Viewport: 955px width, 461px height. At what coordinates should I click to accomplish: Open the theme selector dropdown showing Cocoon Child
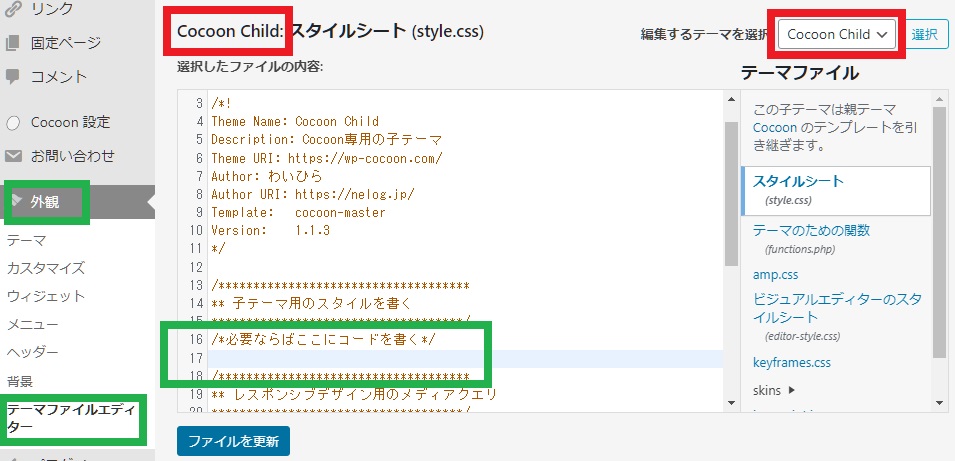(836, 34)
